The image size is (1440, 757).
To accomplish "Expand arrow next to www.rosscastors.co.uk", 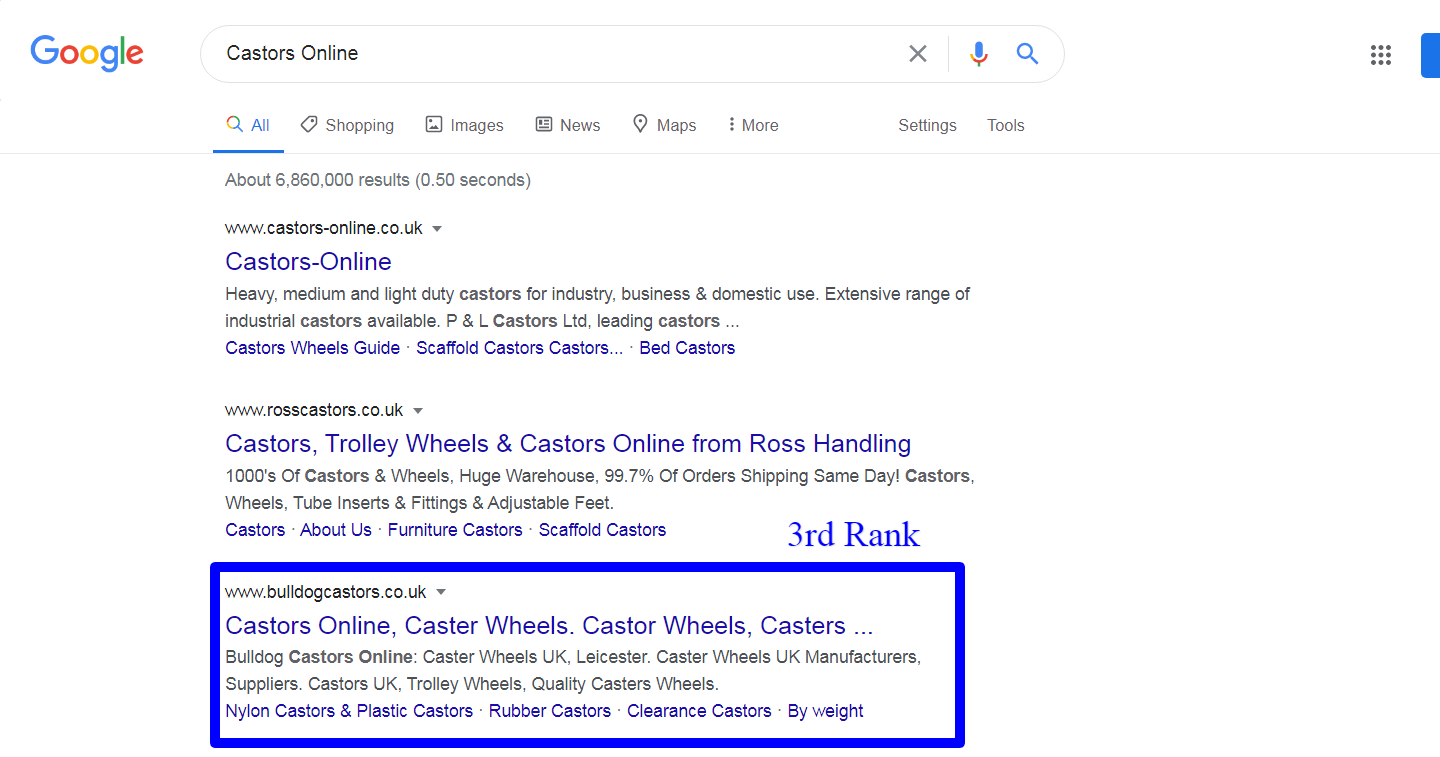I will click(x=418, y=411).
